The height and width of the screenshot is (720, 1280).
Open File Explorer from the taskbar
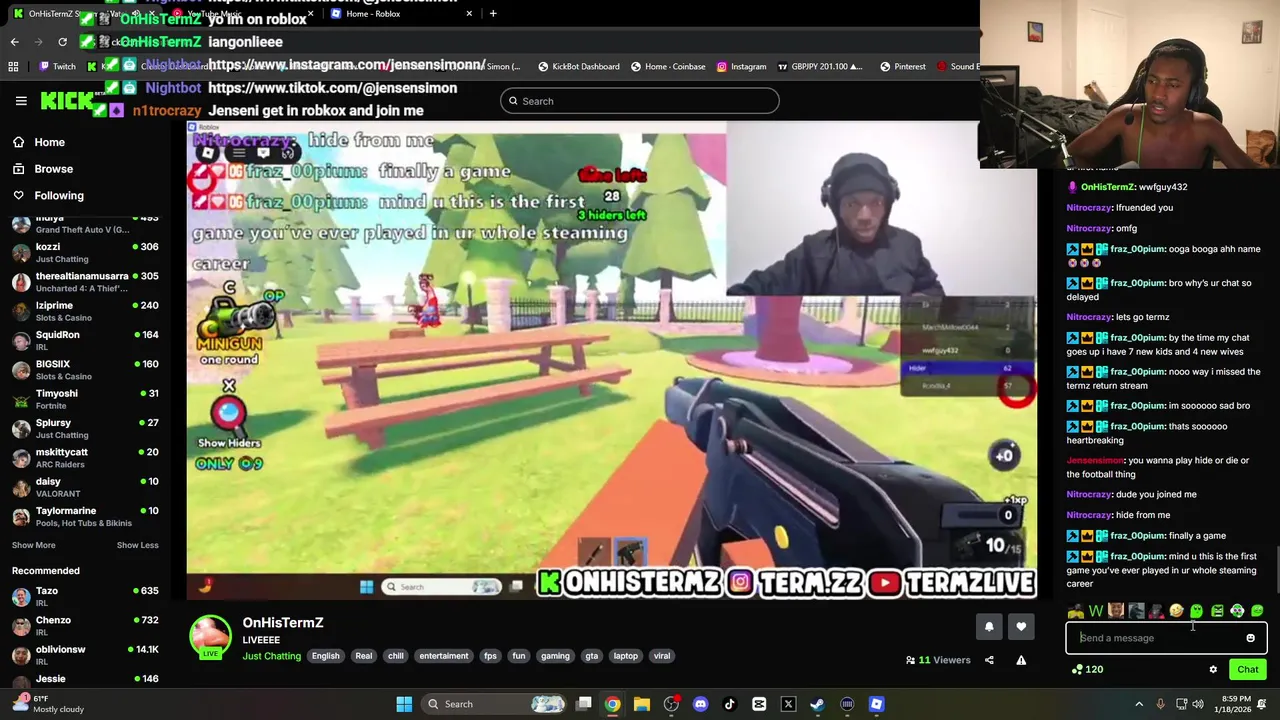(x=642, y=704)
